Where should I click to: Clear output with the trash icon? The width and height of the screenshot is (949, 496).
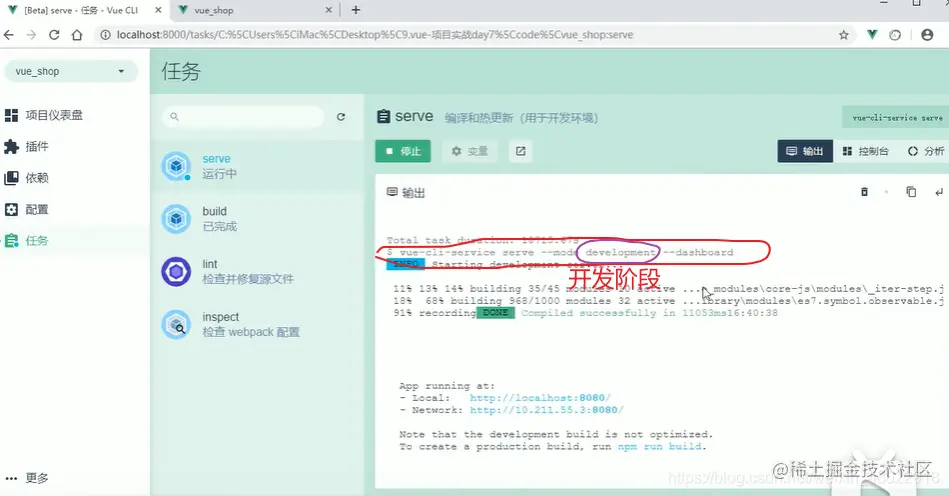[864, 192]
